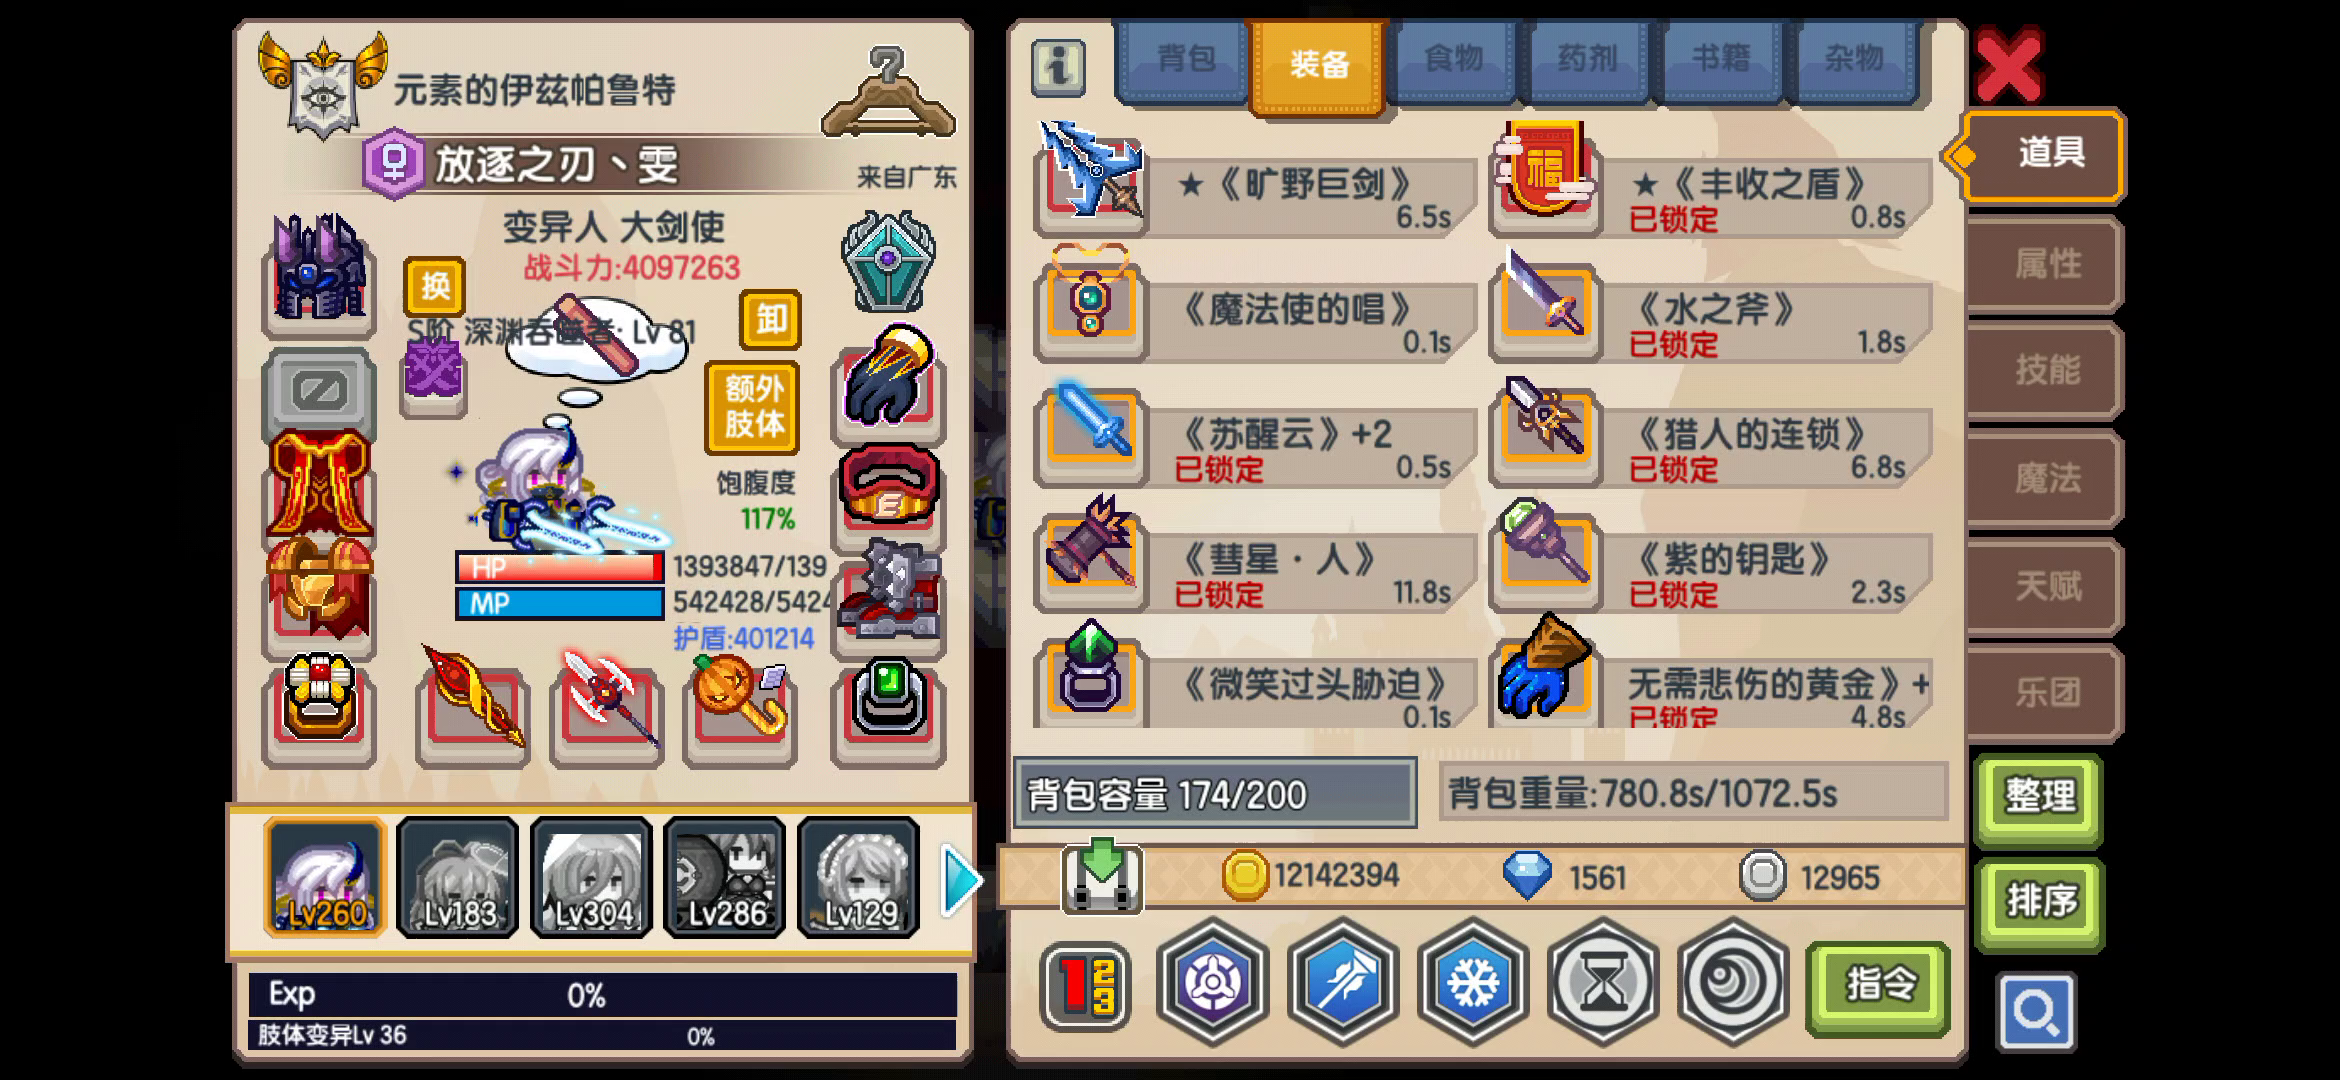Tap the magnifier search icon
Screen dimensions: 2340x1080
click(2036, 1012)
